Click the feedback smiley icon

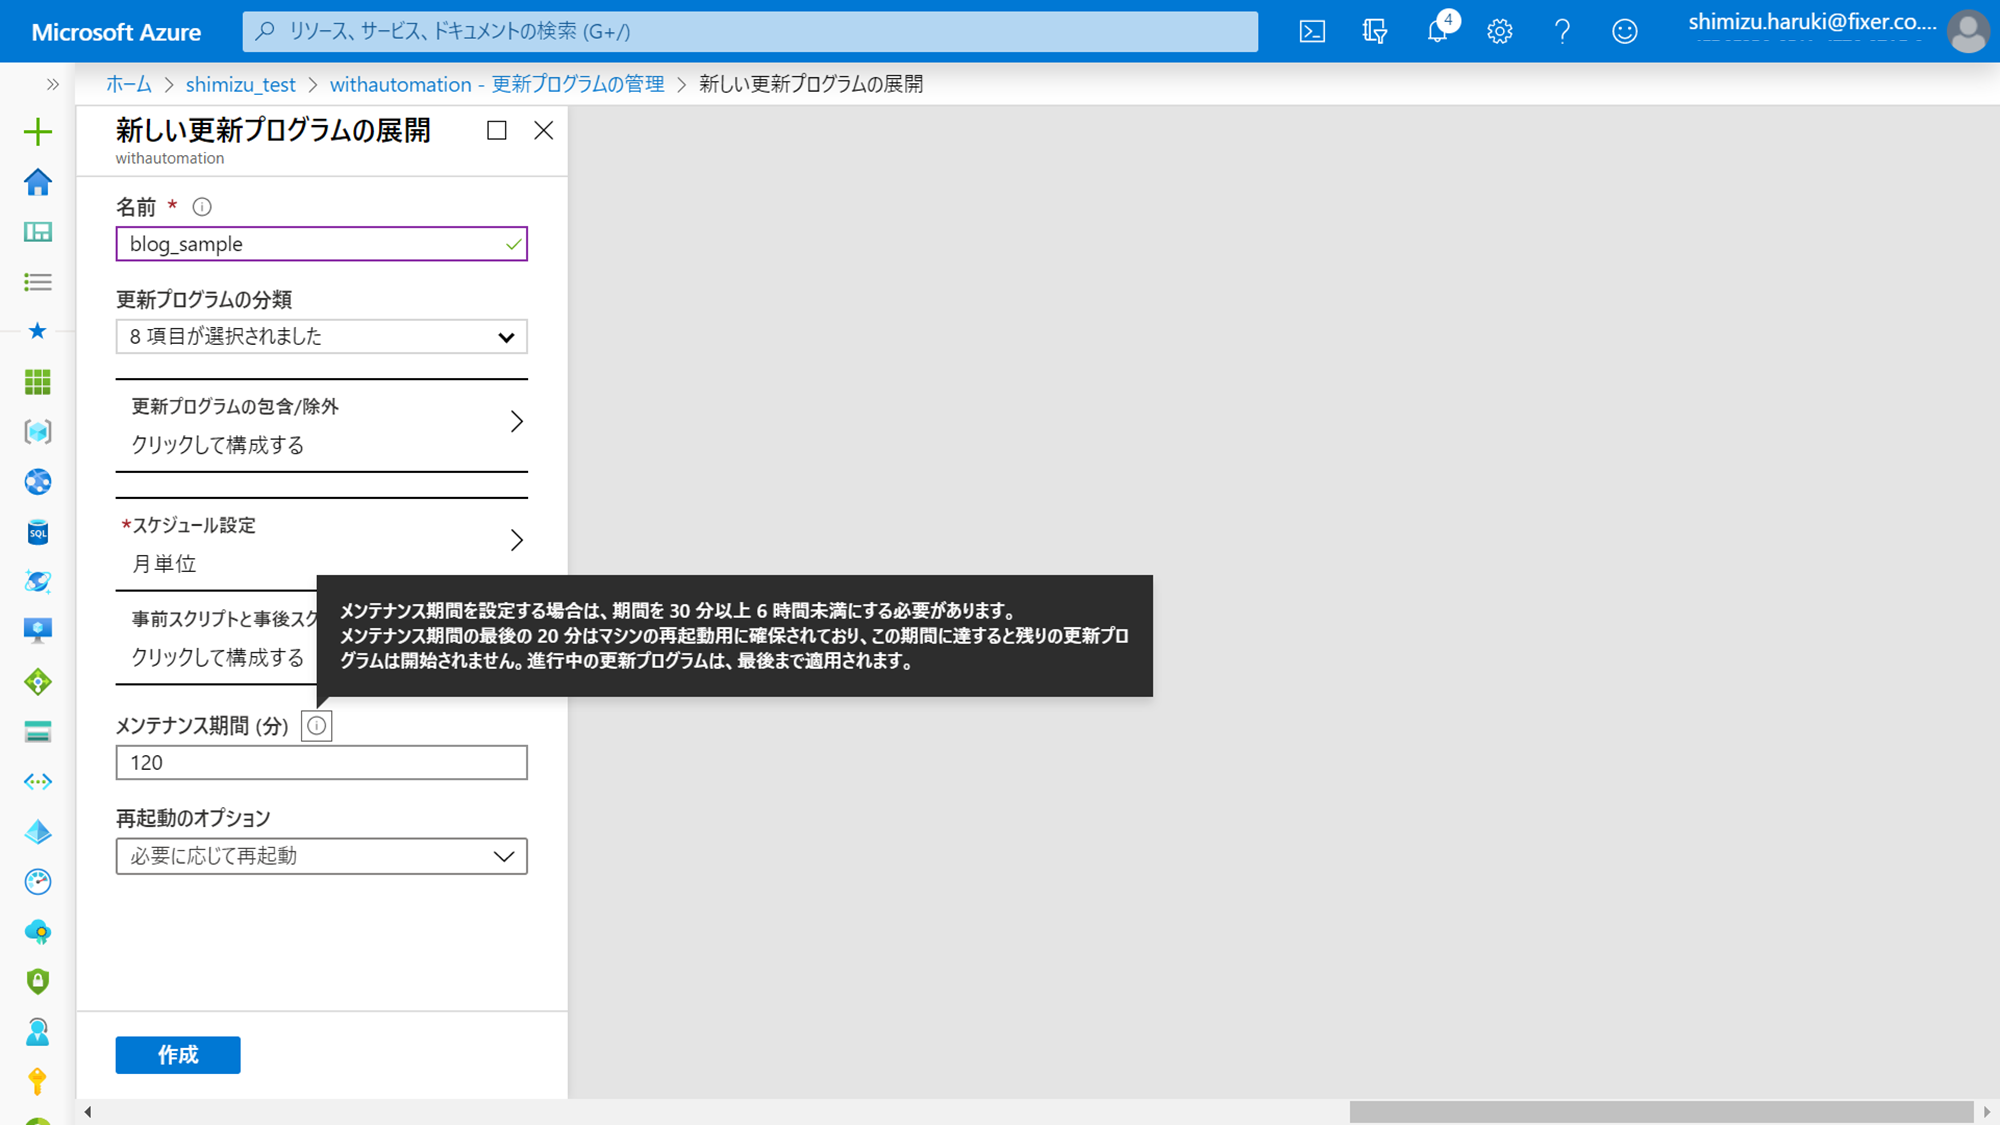[x=1624, y=31]
